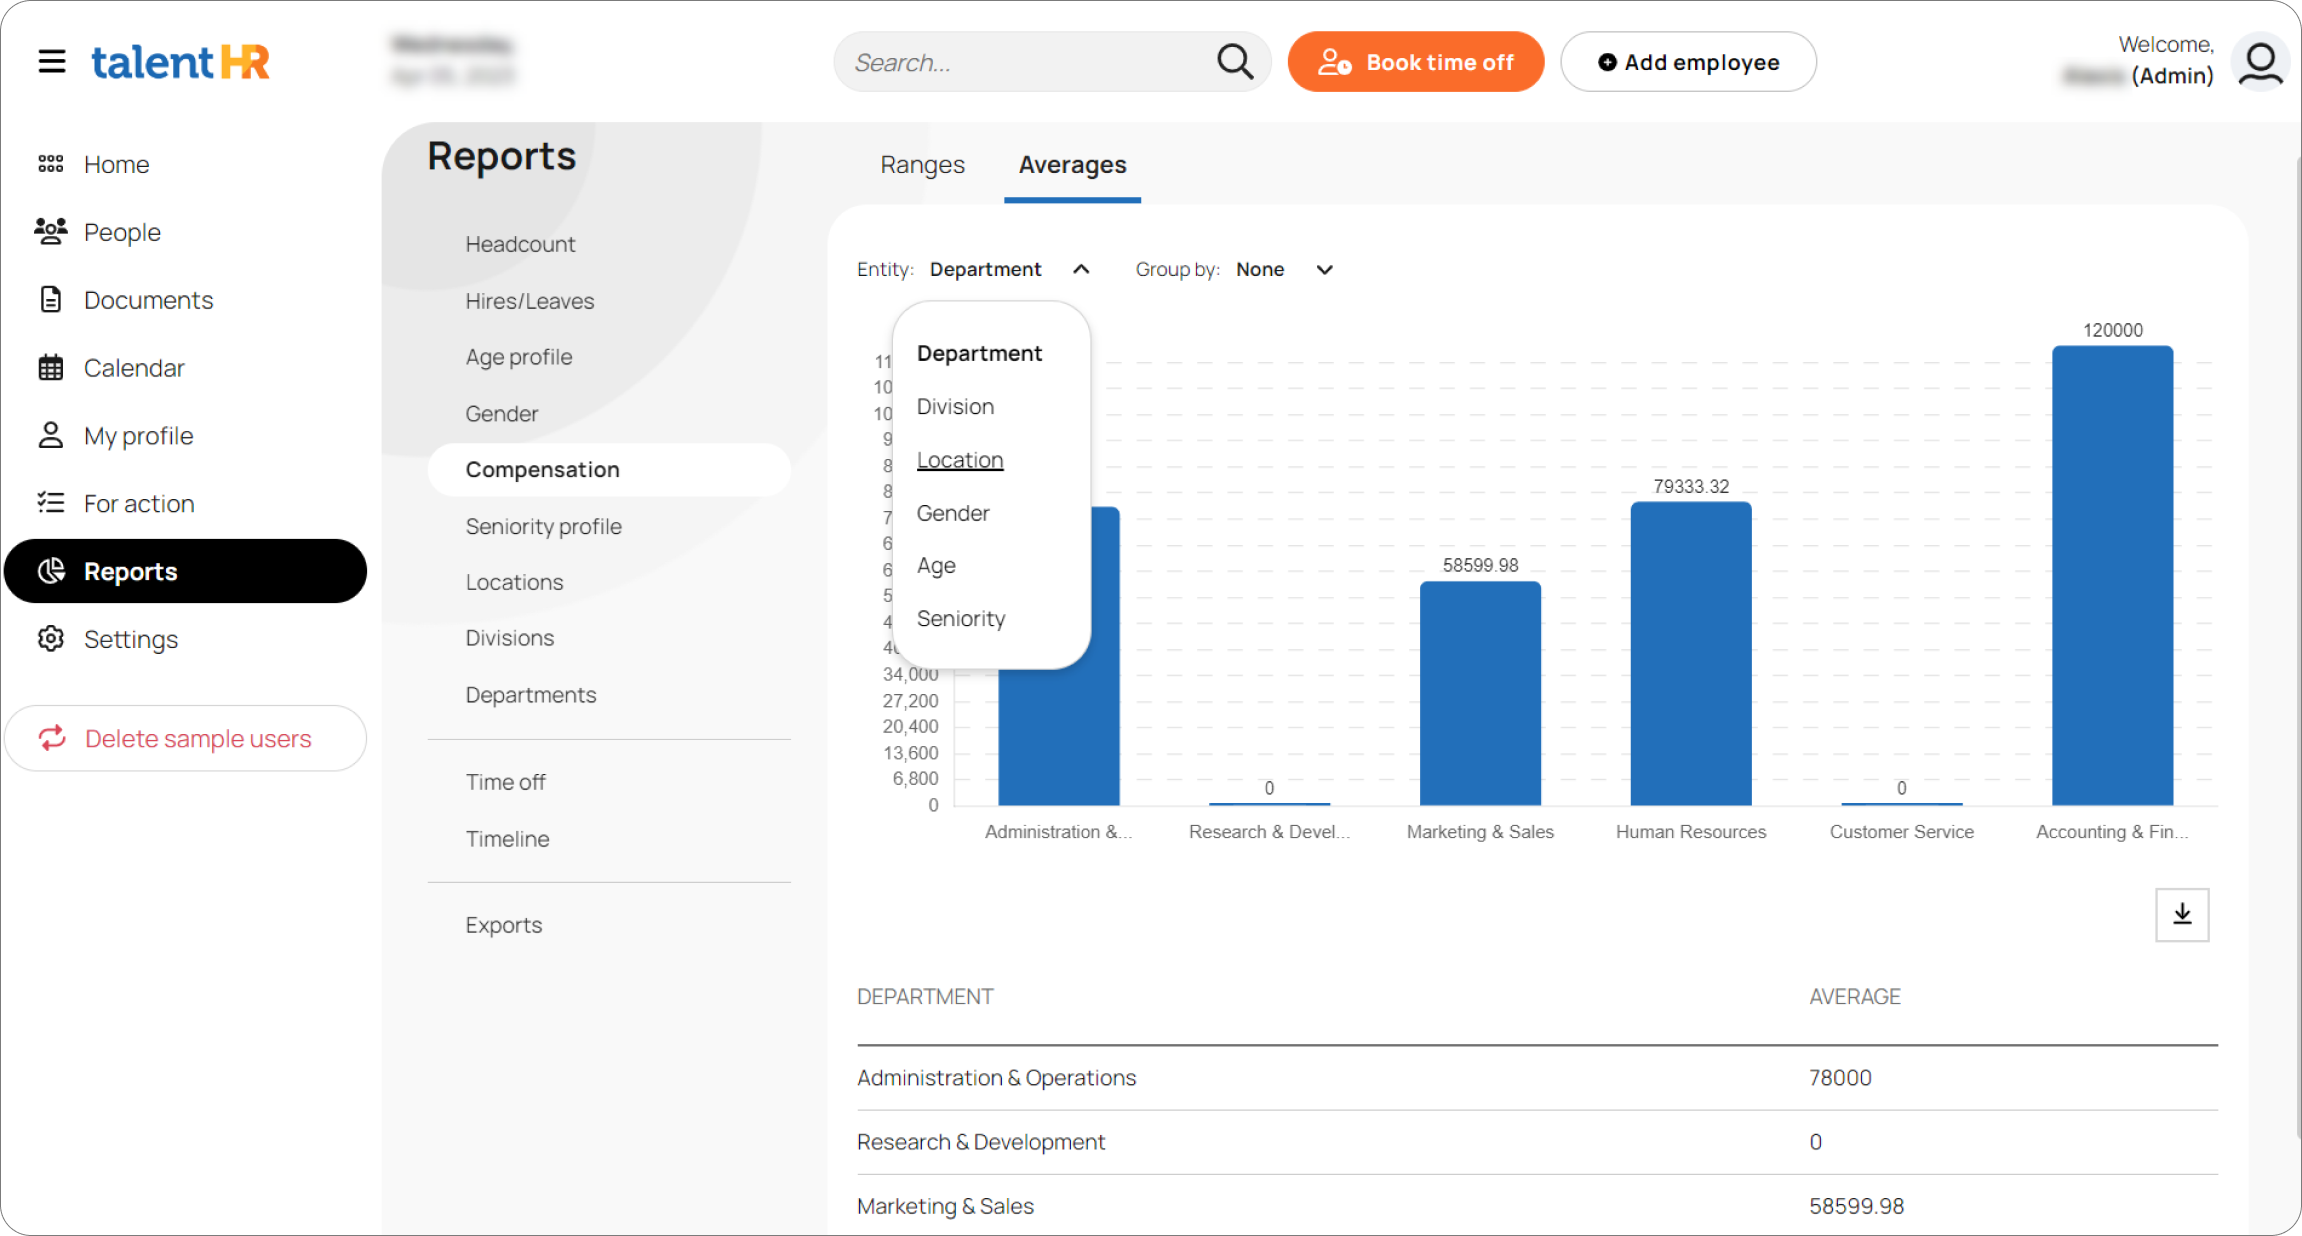2302x1236 pixels.
Task: Open the Time off report
Action: [505, 782]
